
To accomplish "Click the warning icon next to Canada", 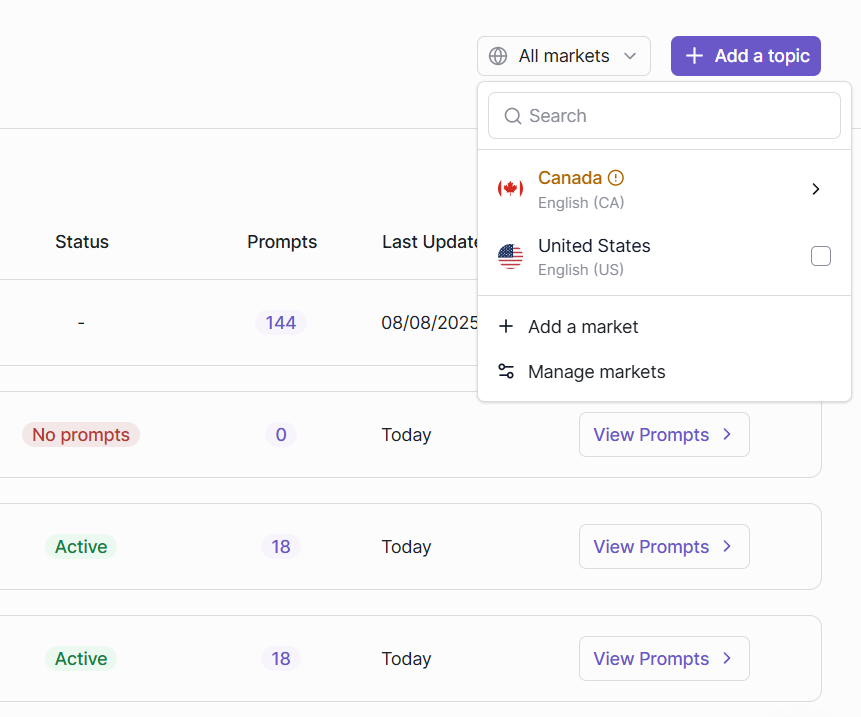I will point(617,177).
